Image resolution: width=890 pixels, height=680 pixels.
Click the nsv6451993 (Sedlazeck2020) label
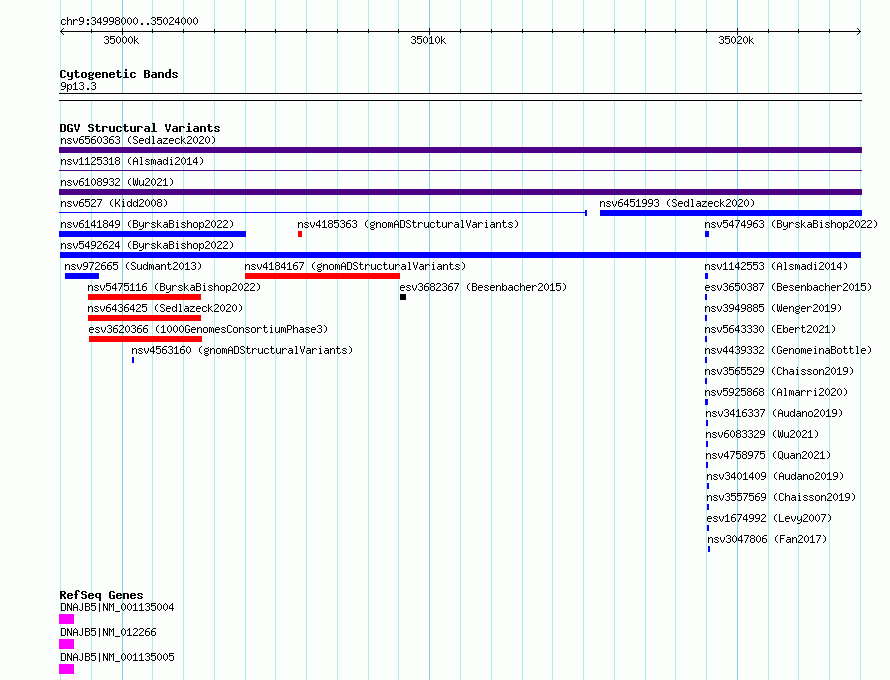tap(677, 203)
